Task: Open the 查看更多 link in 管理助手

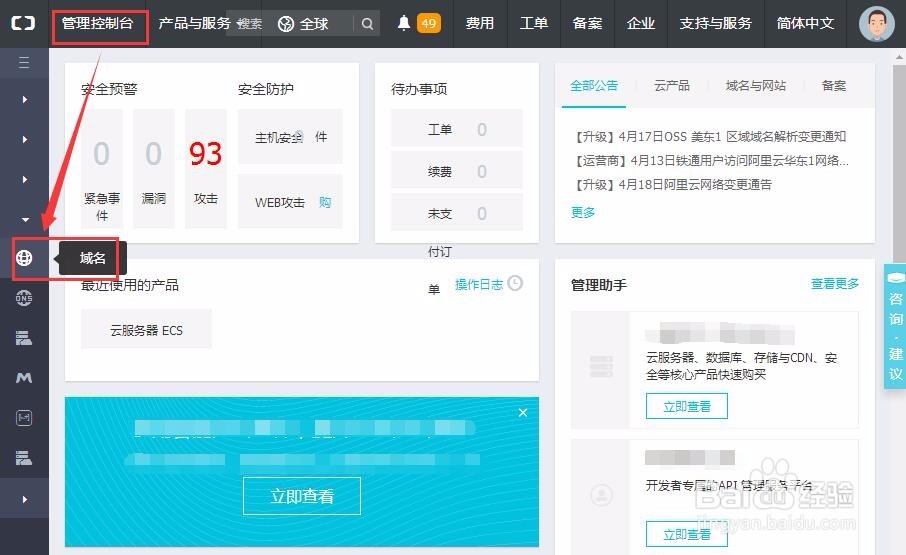Action: 834,284
